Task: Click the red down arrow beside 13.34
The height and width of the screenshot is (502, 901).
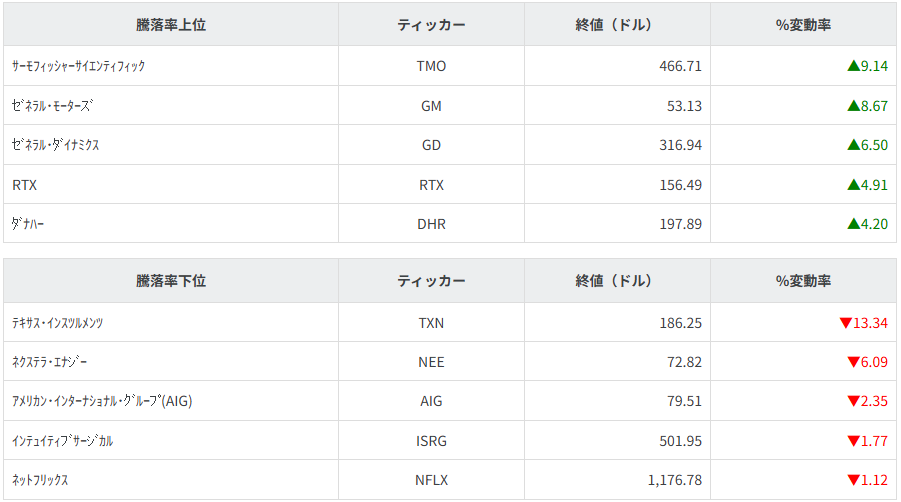Action: 845,323
